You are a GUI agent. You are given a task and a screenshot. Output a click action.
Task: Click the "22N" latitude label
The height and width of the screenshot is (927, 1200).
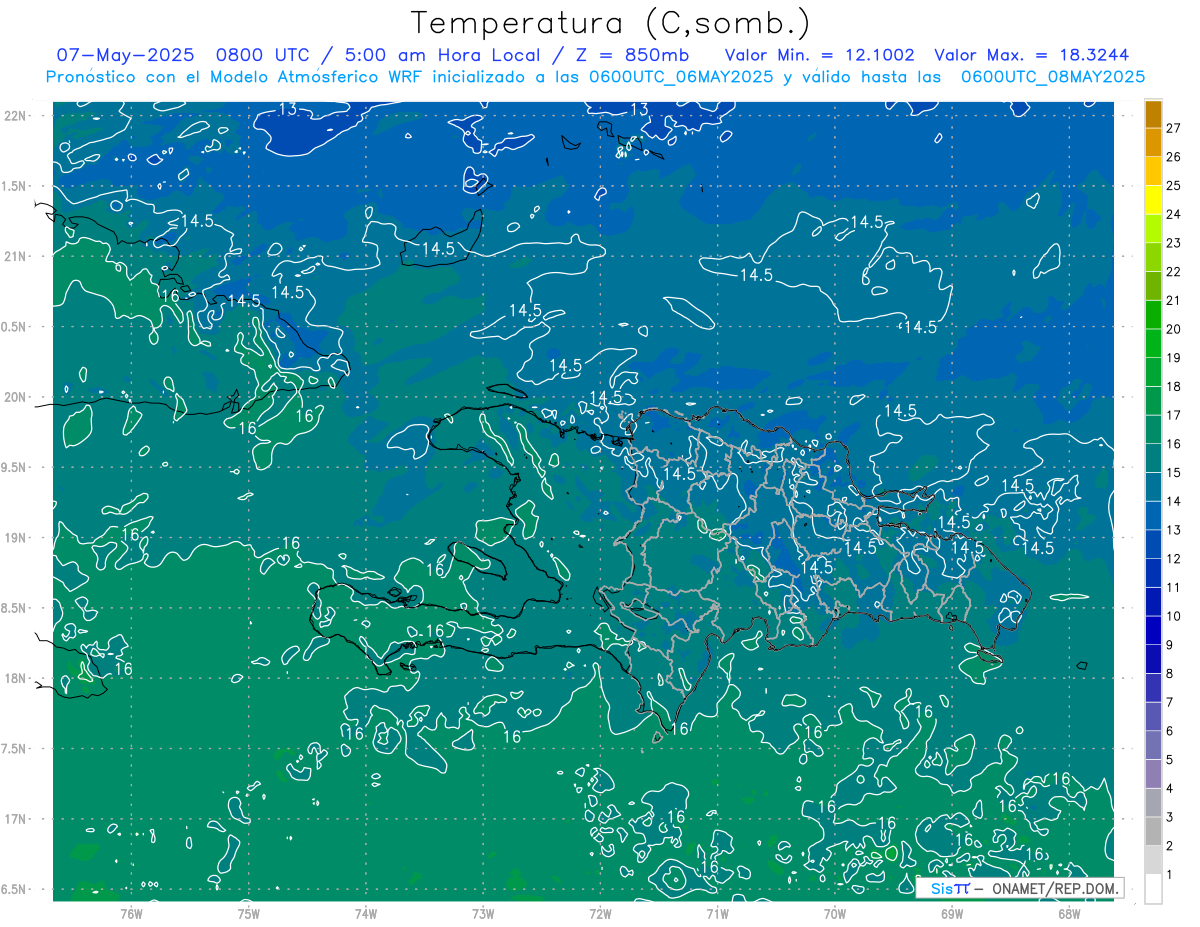tap(16, 115)
